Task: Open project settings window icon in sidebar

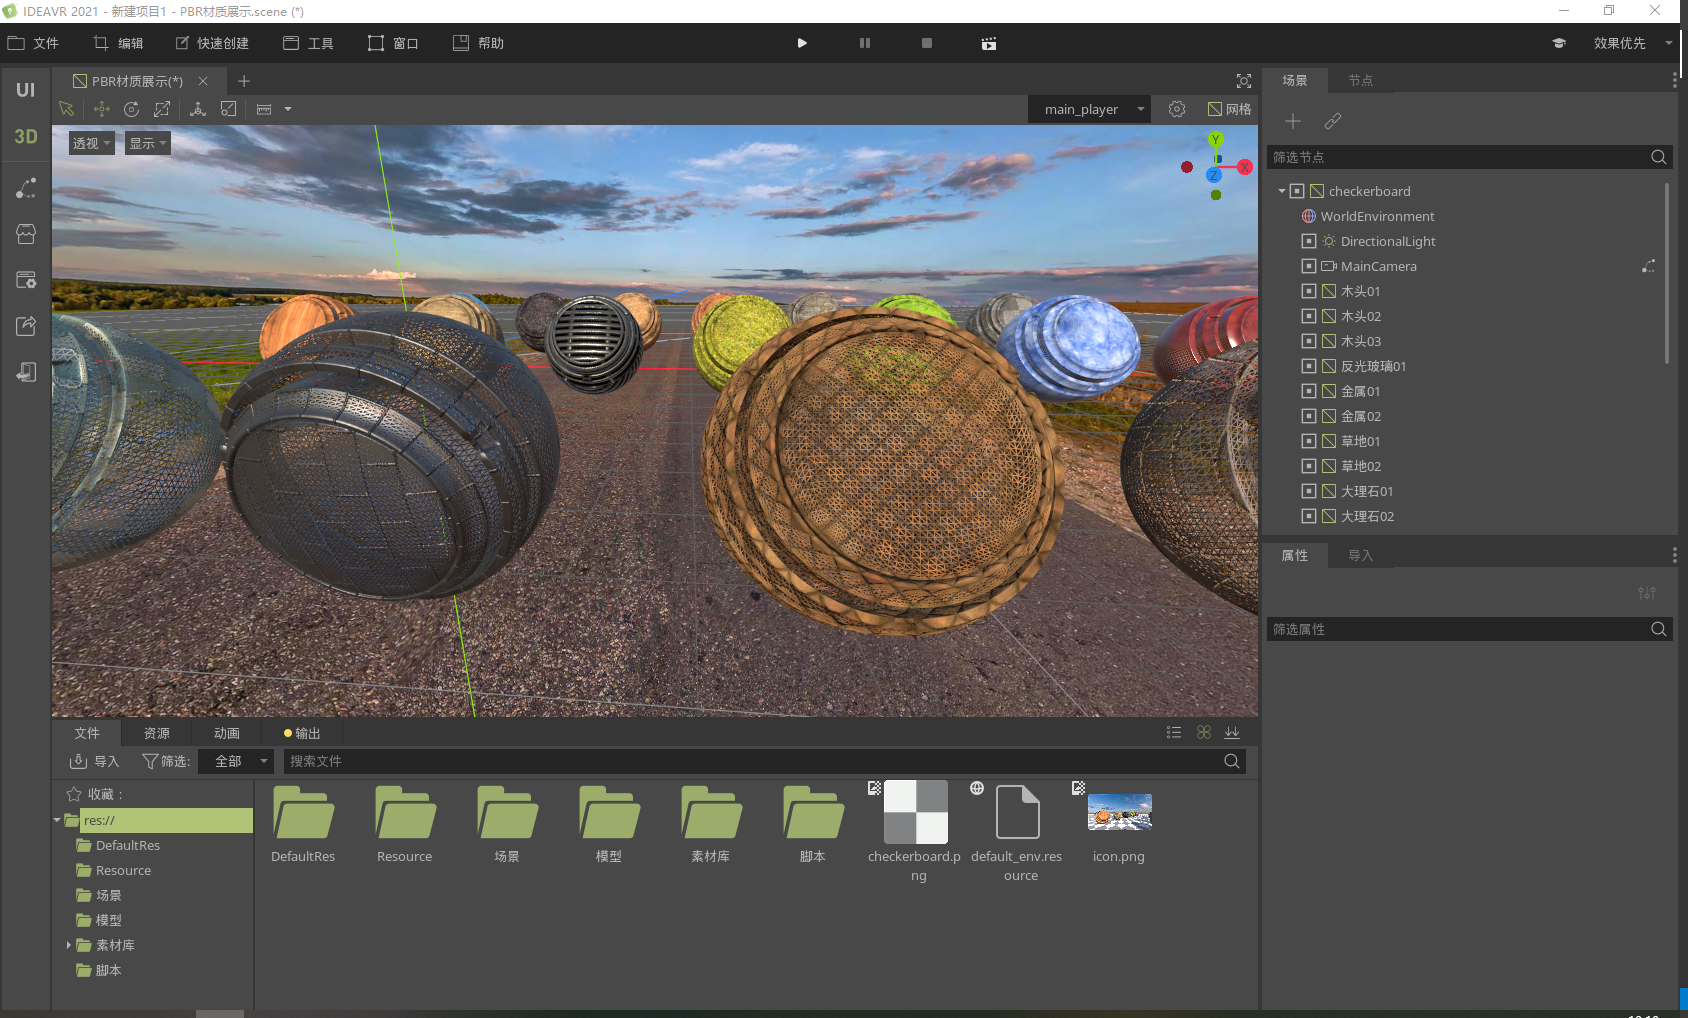Action: point(26,280)
